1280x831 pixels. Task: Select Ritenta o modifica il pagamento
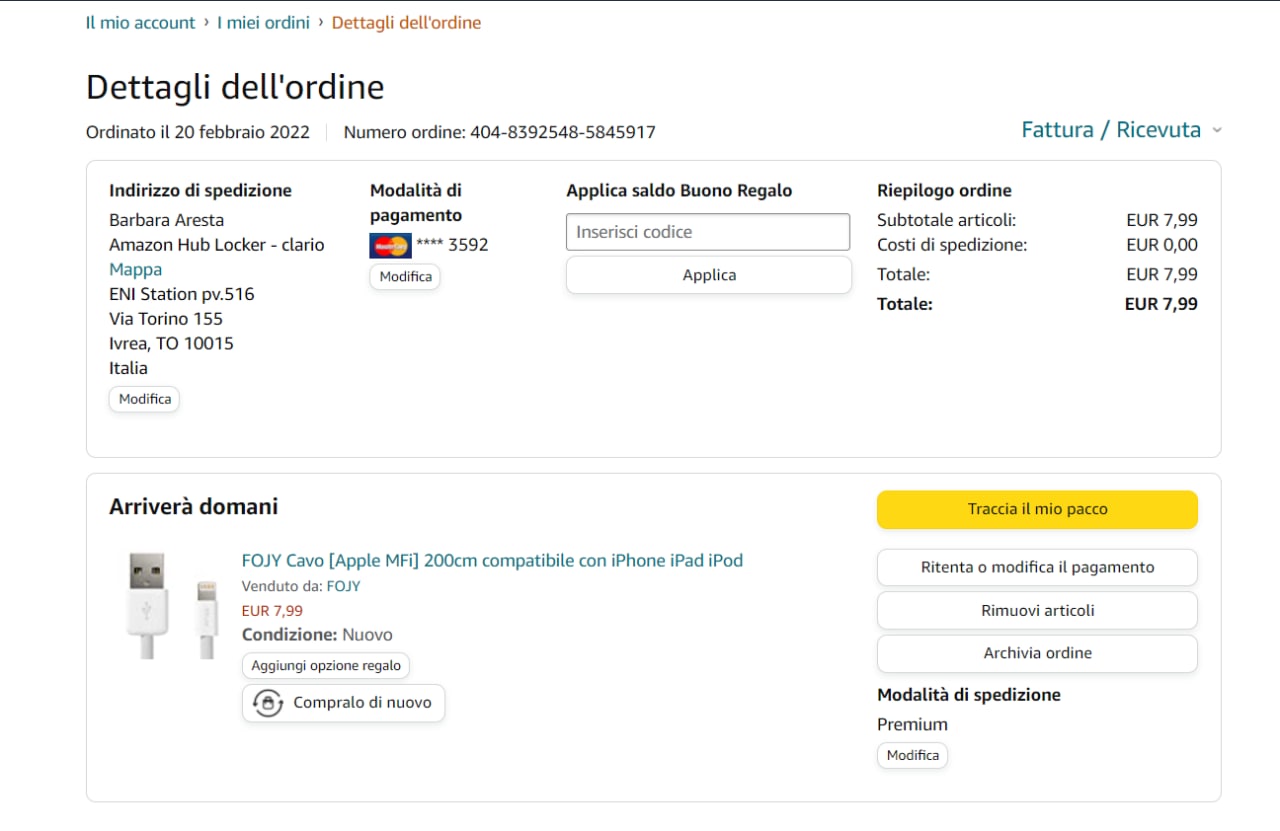click(1037, 567)
